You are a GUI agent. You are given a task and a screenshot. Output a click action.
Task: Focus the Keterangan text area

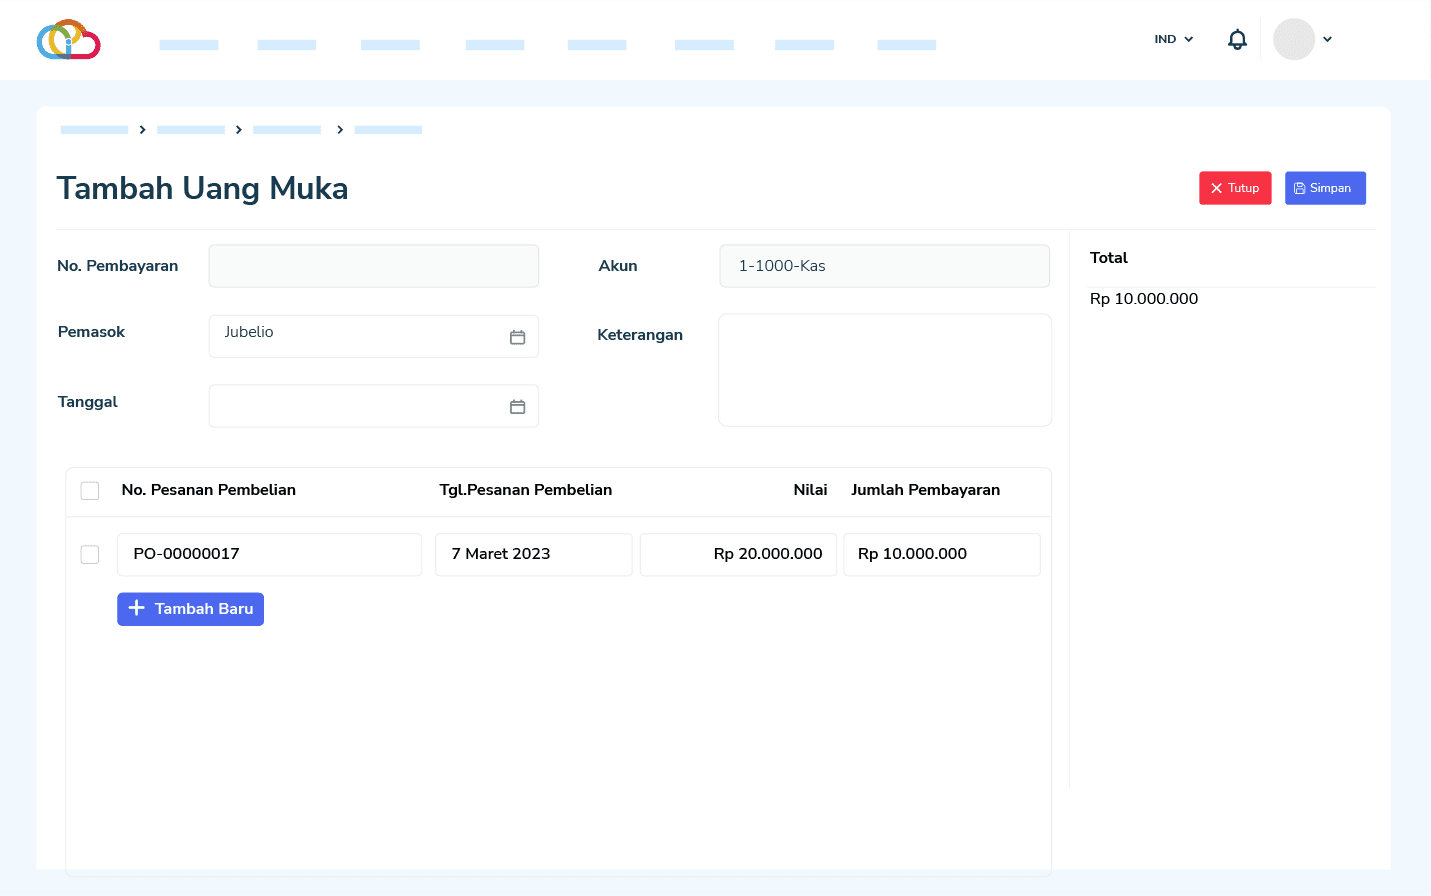coord(884,370)
